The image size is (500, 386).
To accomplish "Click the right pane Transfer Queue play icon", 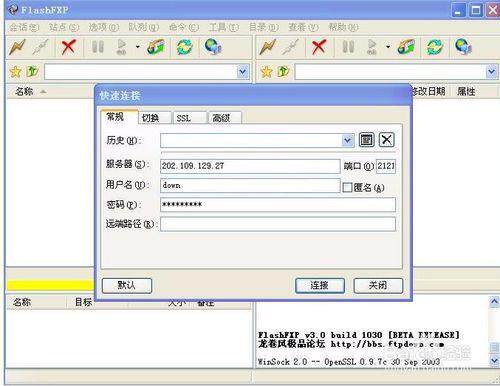I will 372,47.
